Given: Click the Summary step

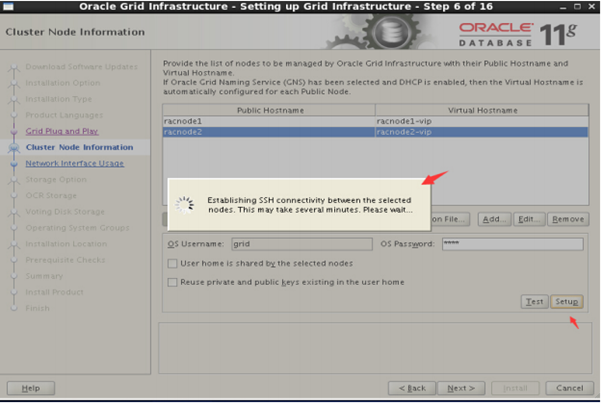Looking at the screenshot, I should (x=44, y=277).
